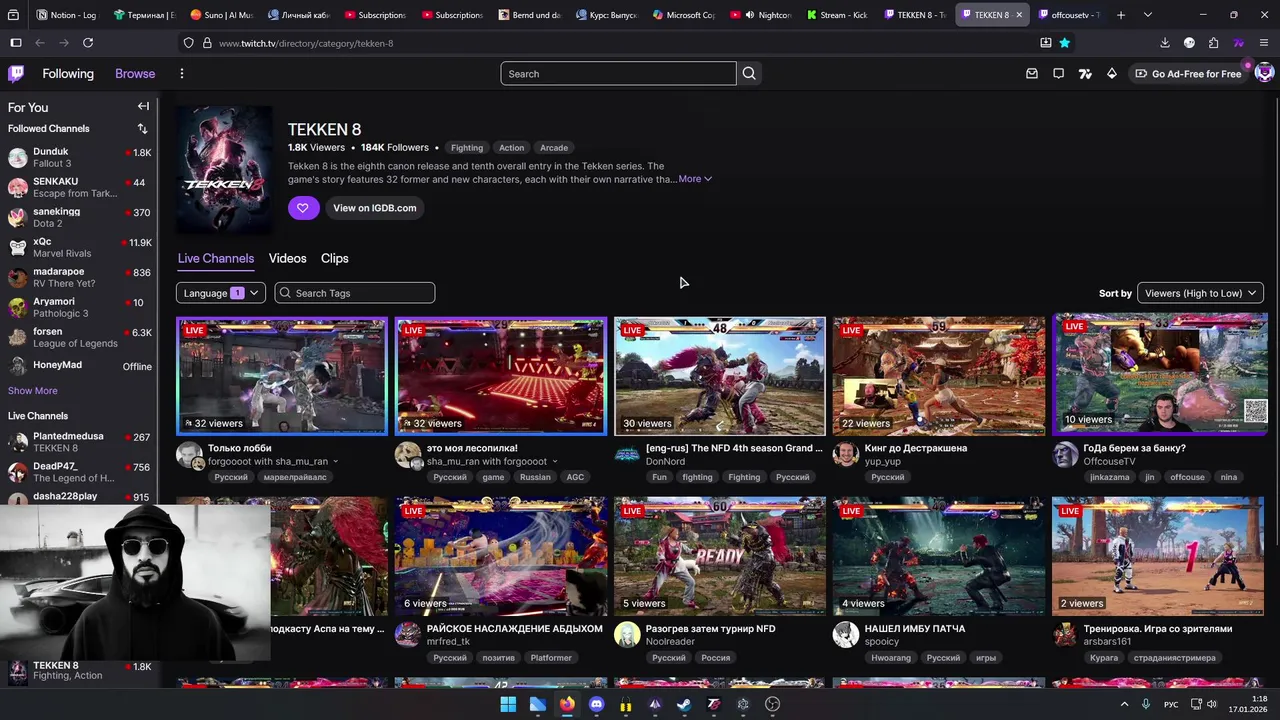
Task: Open Dunduk in followed channels
Action: coord(79,157)
